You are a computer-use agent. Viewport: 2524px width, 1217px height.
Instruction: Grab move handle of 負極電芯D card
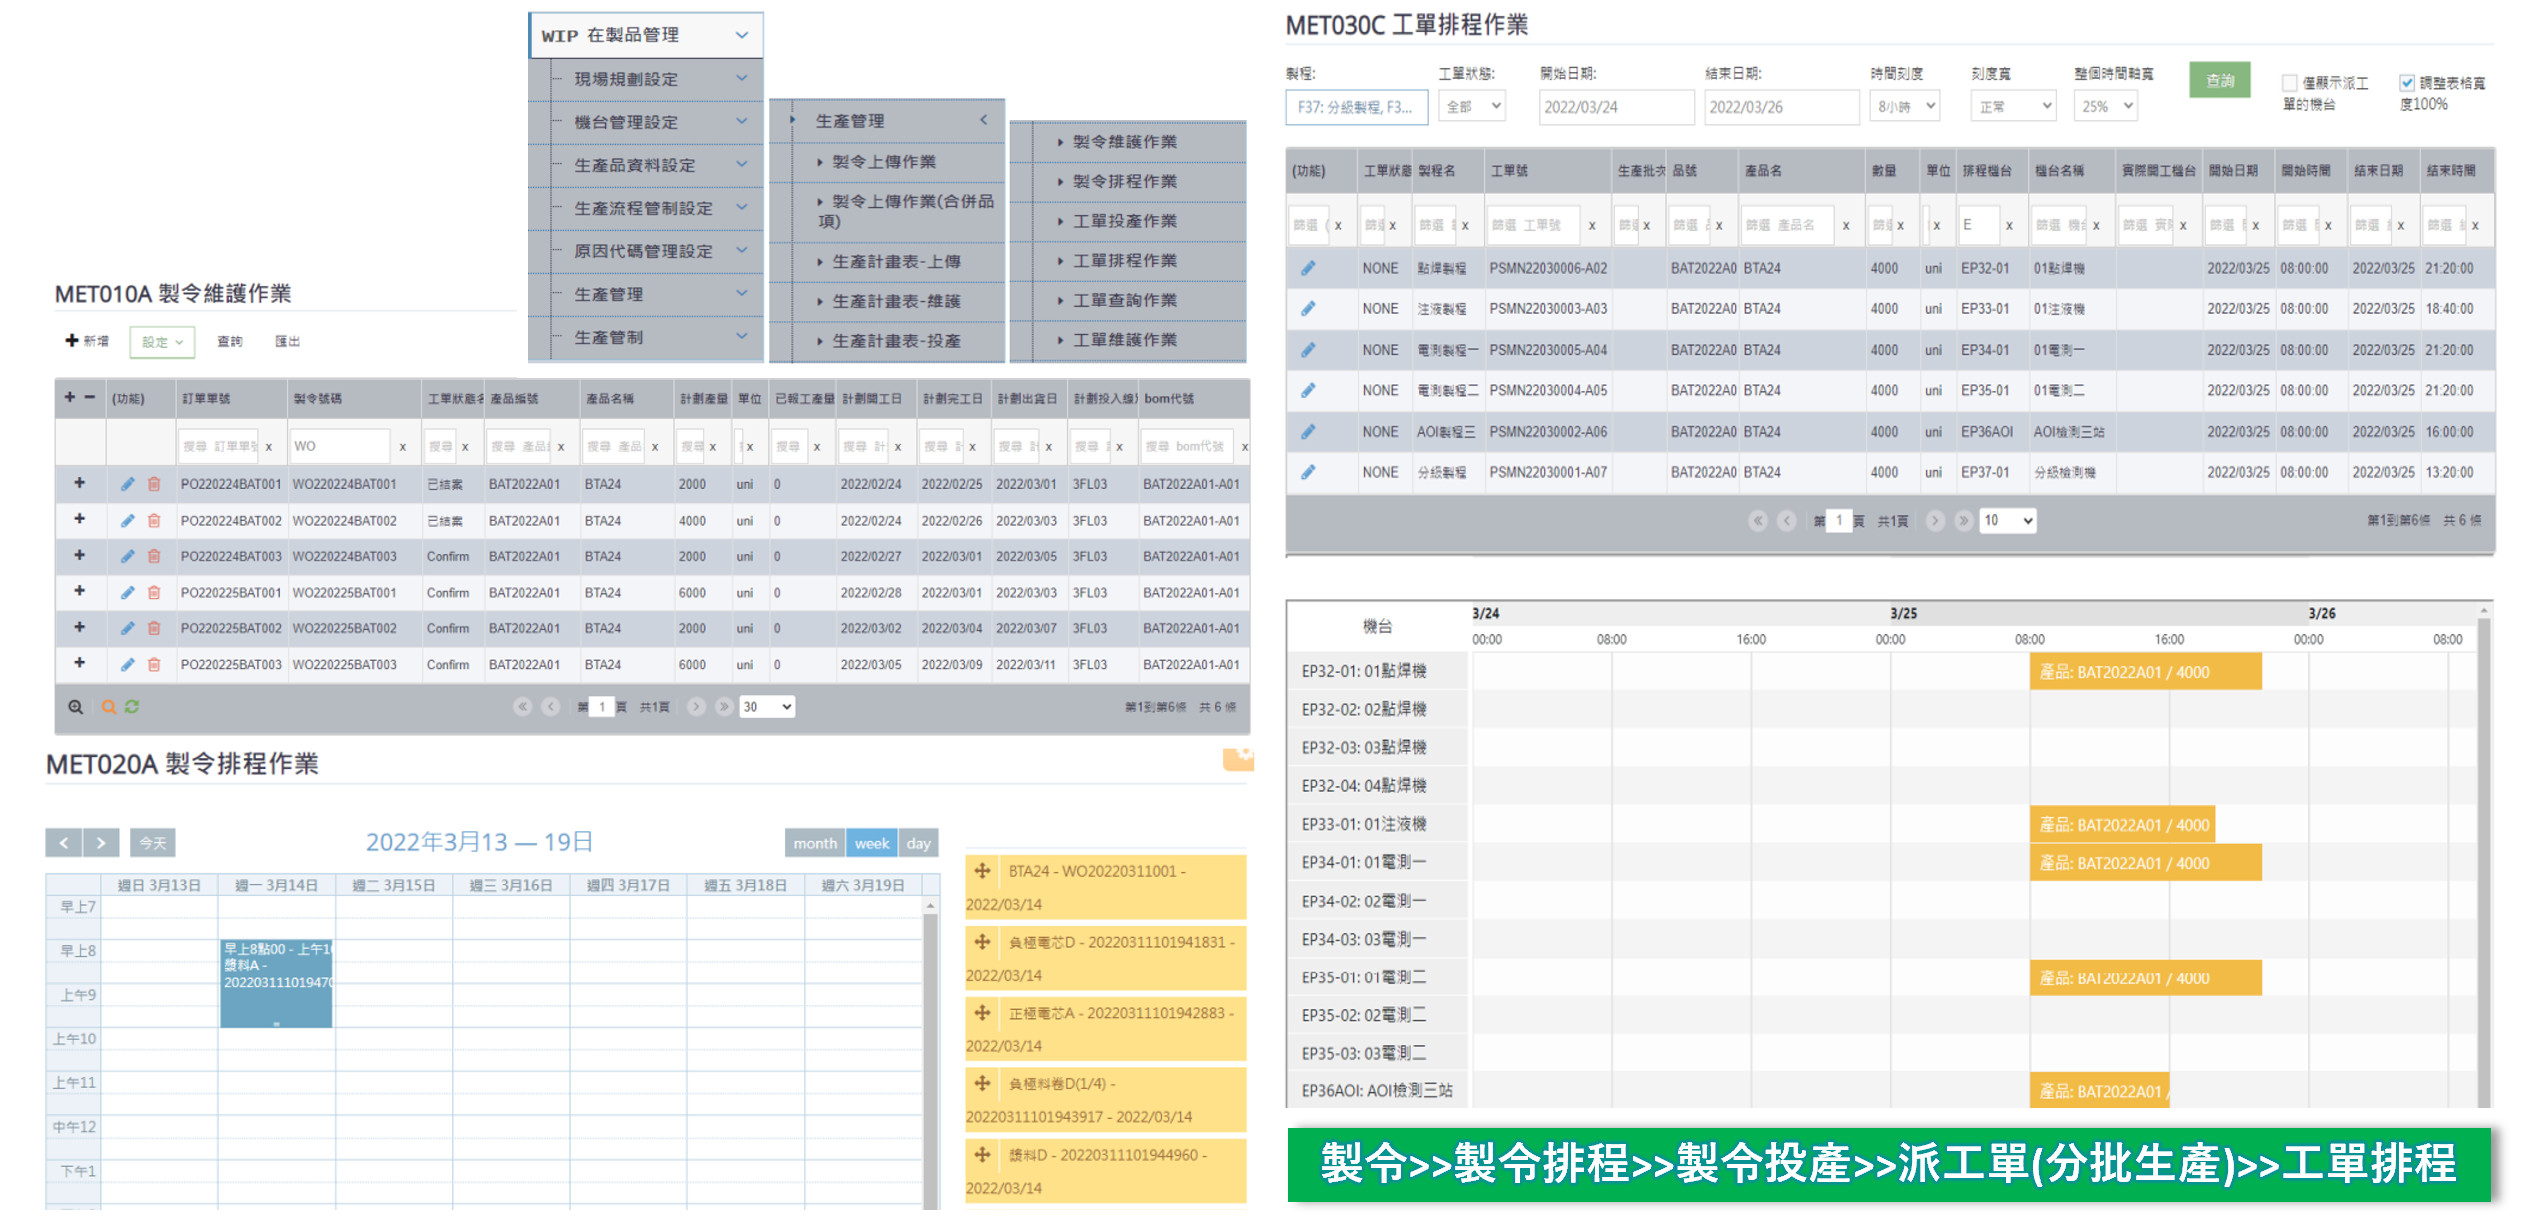tap(982, 942)
